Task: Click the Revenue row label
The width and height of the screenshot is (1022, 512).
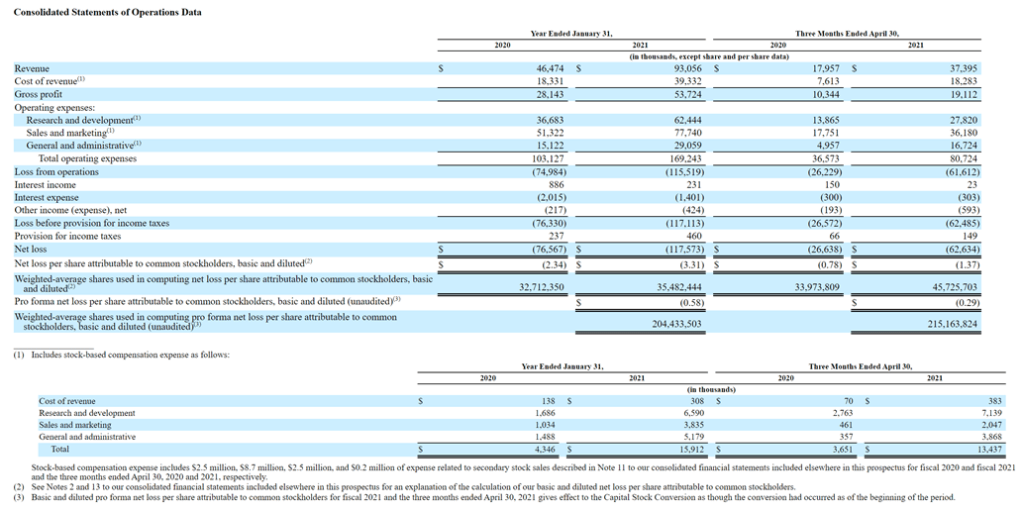Action: (x=34, y=69)
